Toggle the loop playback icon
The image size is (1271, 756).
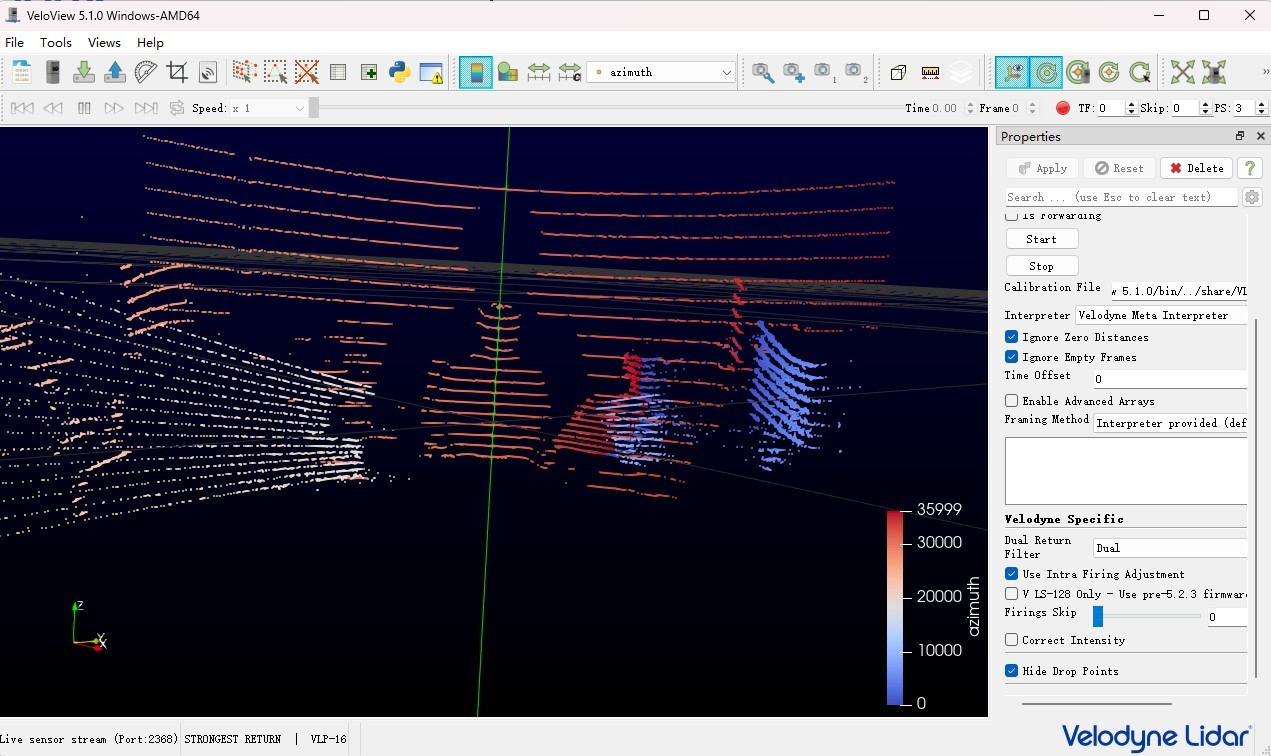177,108
